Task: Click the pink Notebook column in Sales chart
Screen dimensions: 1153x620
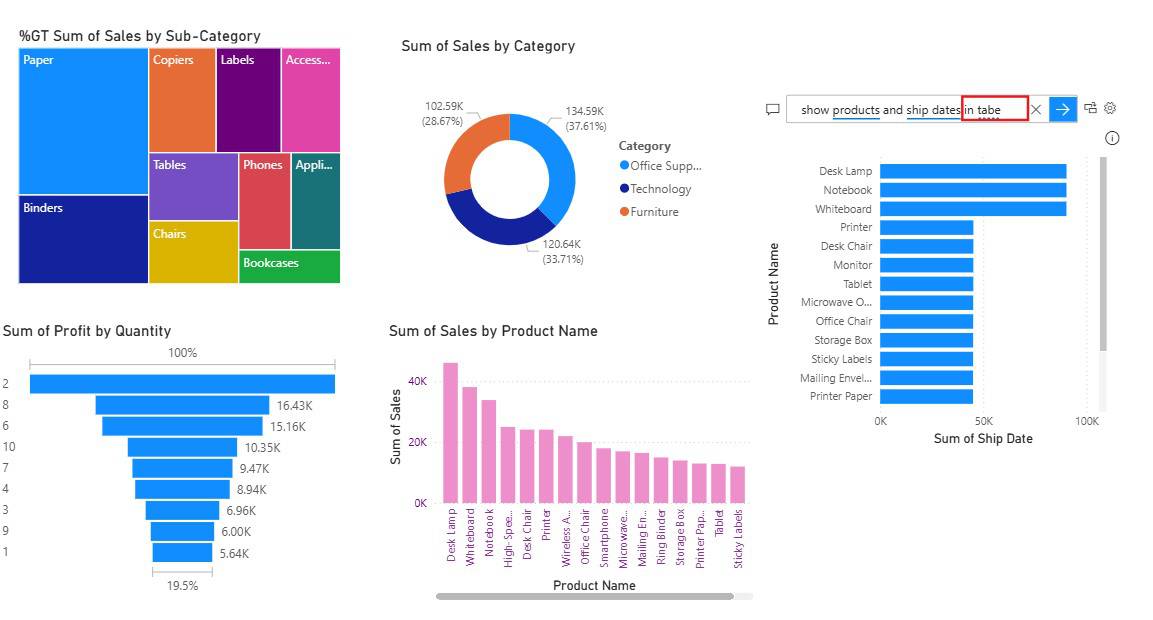Action: coord(488,452)
